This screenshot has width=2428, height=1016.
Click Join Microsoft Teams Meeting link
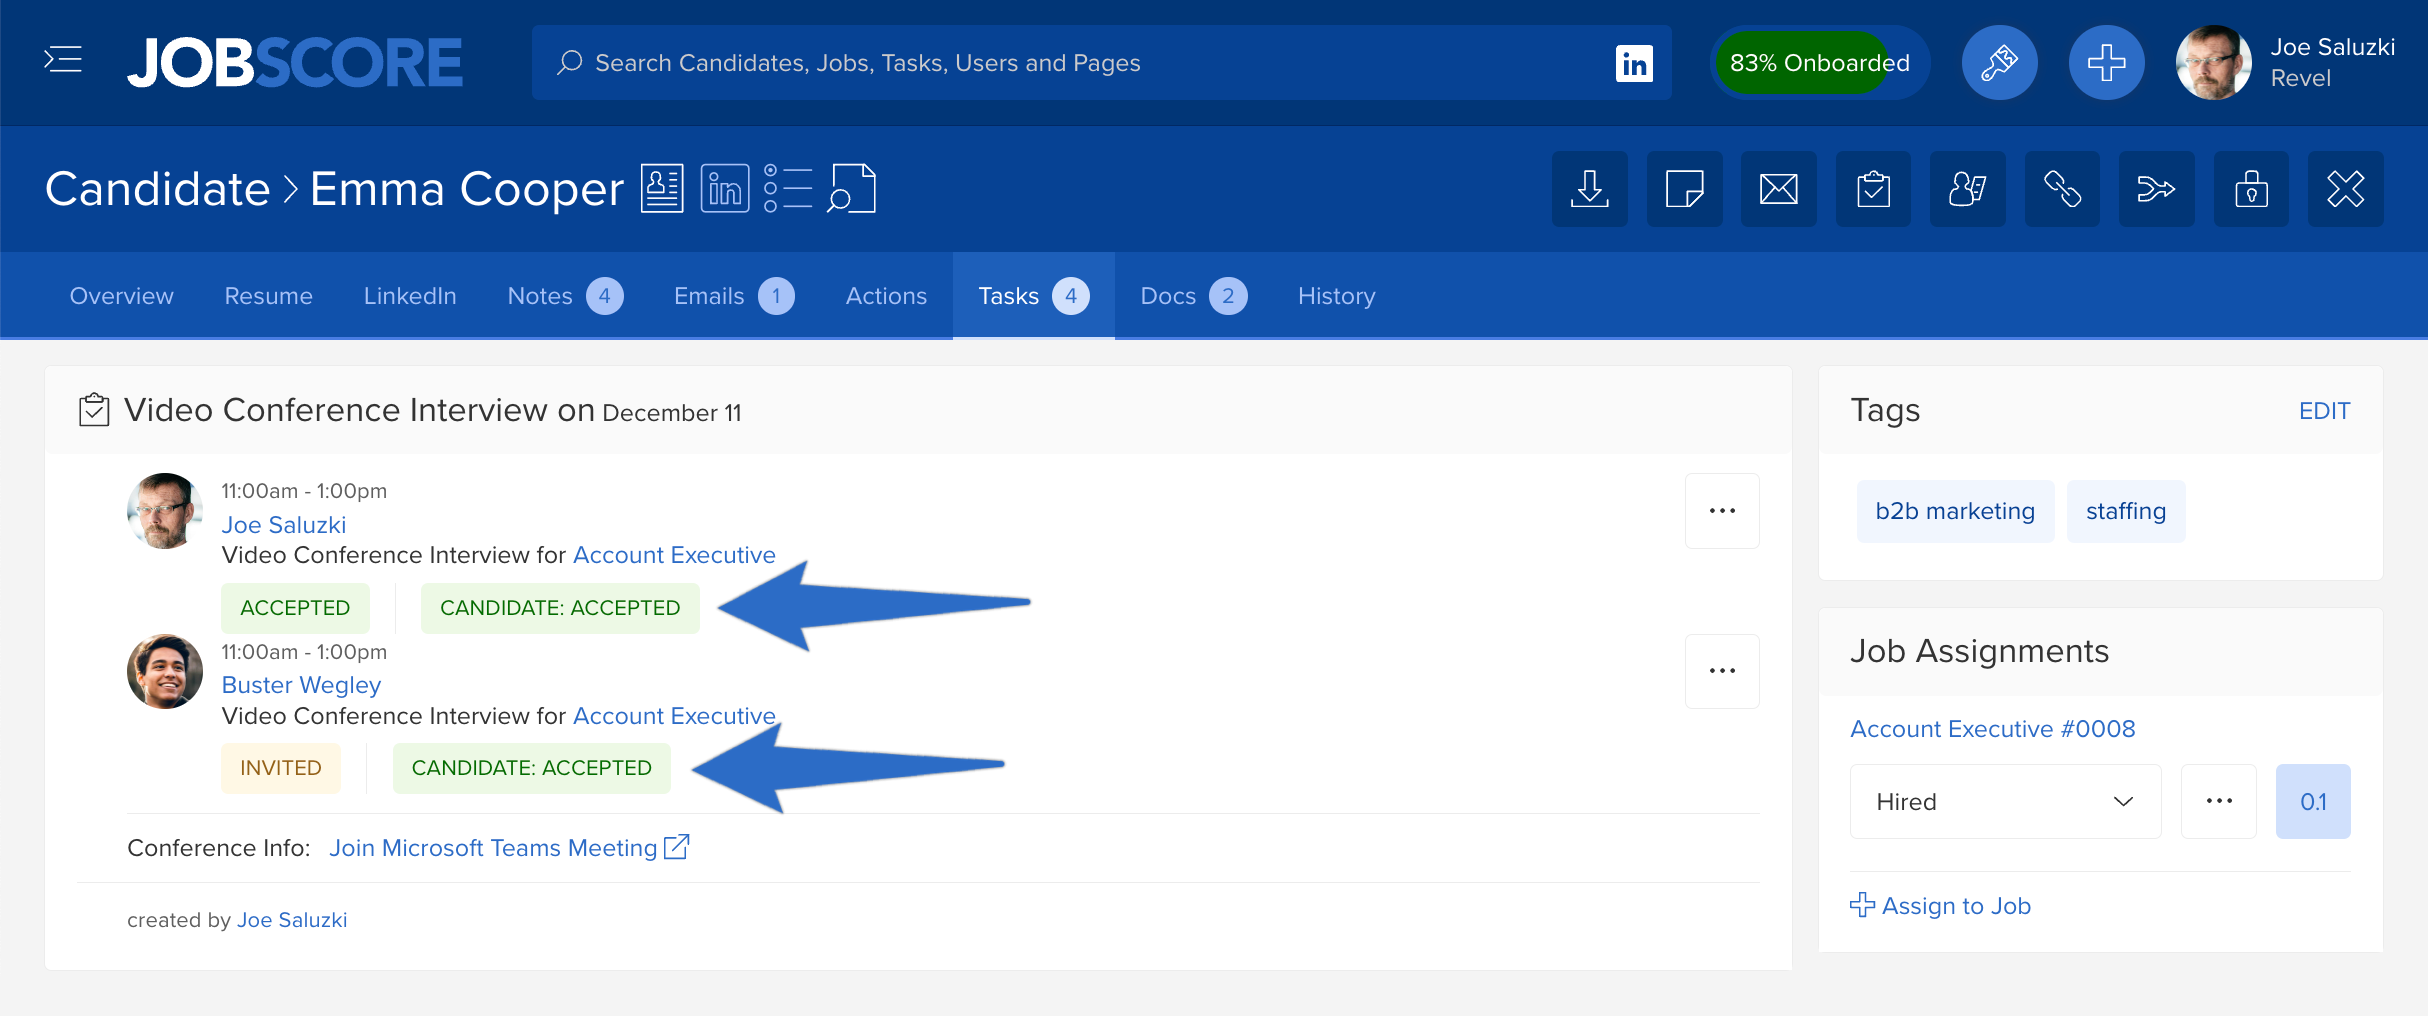tap(509, 848)
